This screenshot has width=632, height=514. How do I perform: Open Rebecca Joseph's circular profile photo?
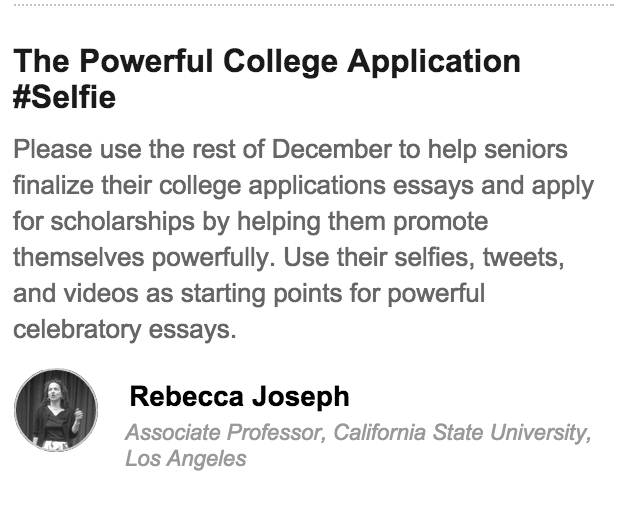[x=56, y=410]
